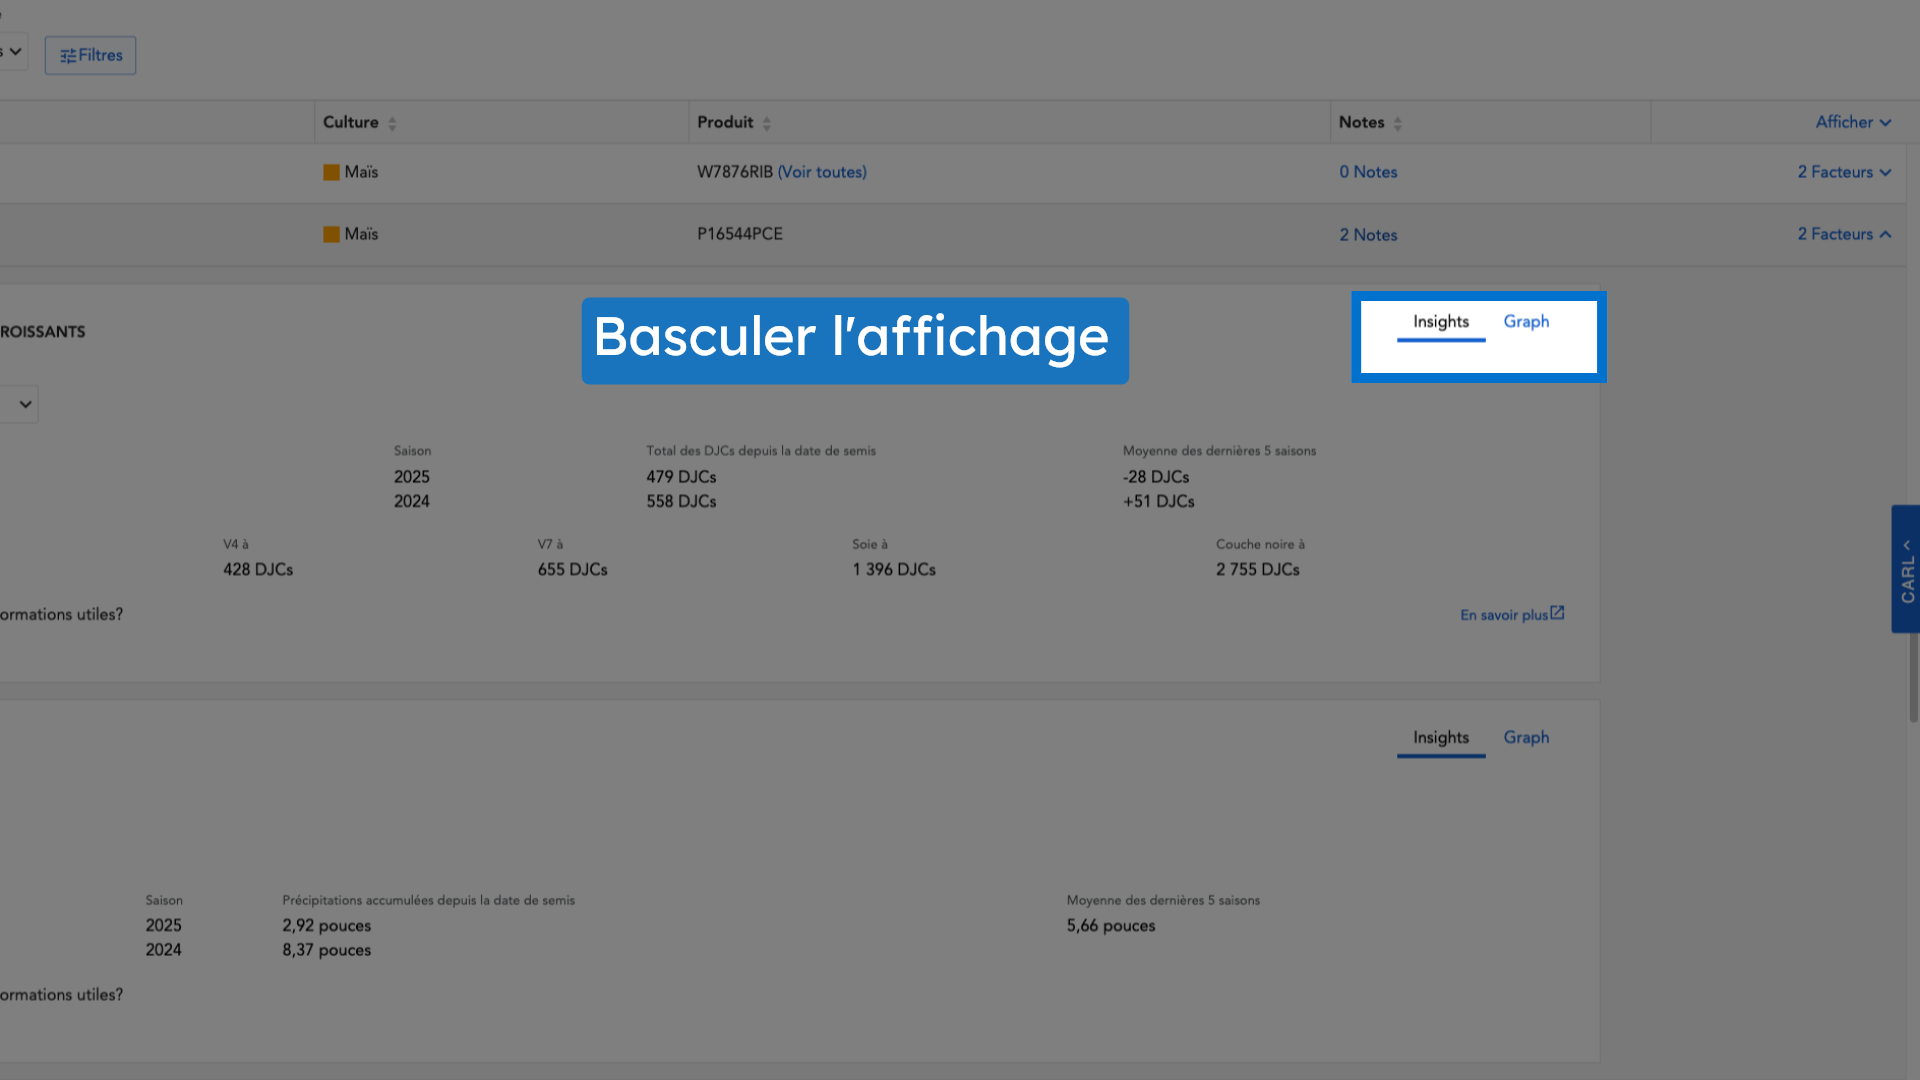Open cut-off dropdown left of Filtres

[13, 52]
